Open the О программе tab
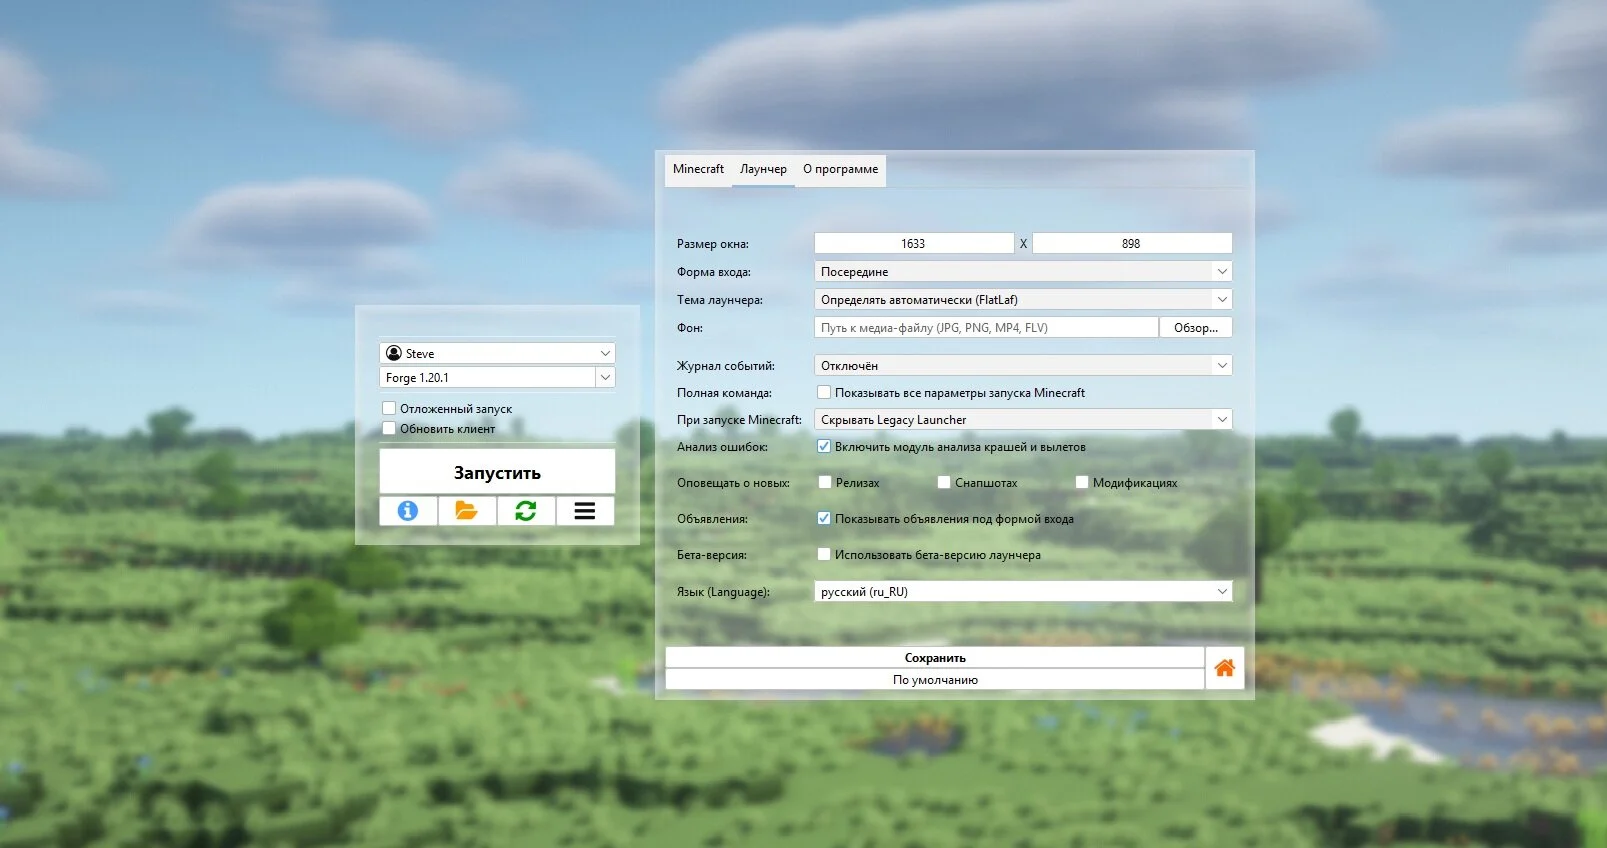The image size is (1607, 848). pyautogui.click(x=840, y=169)
